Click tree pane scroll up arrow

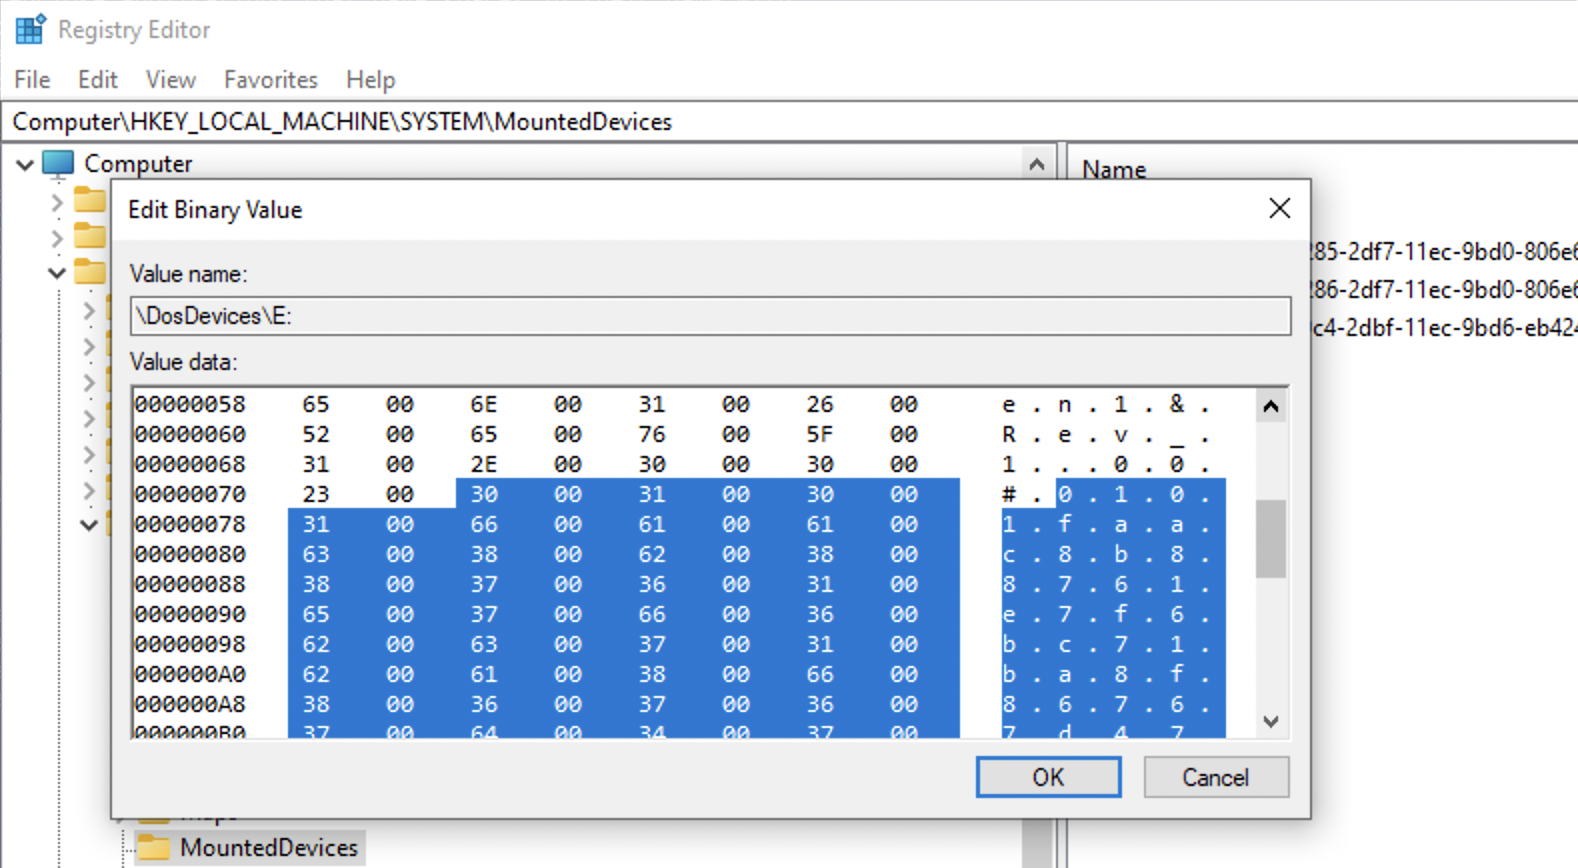tap(1037, 164)
